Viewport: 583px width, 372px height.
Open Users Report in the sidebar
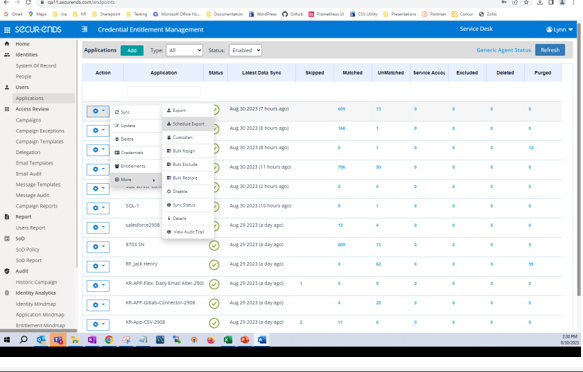tap(30, 228)
